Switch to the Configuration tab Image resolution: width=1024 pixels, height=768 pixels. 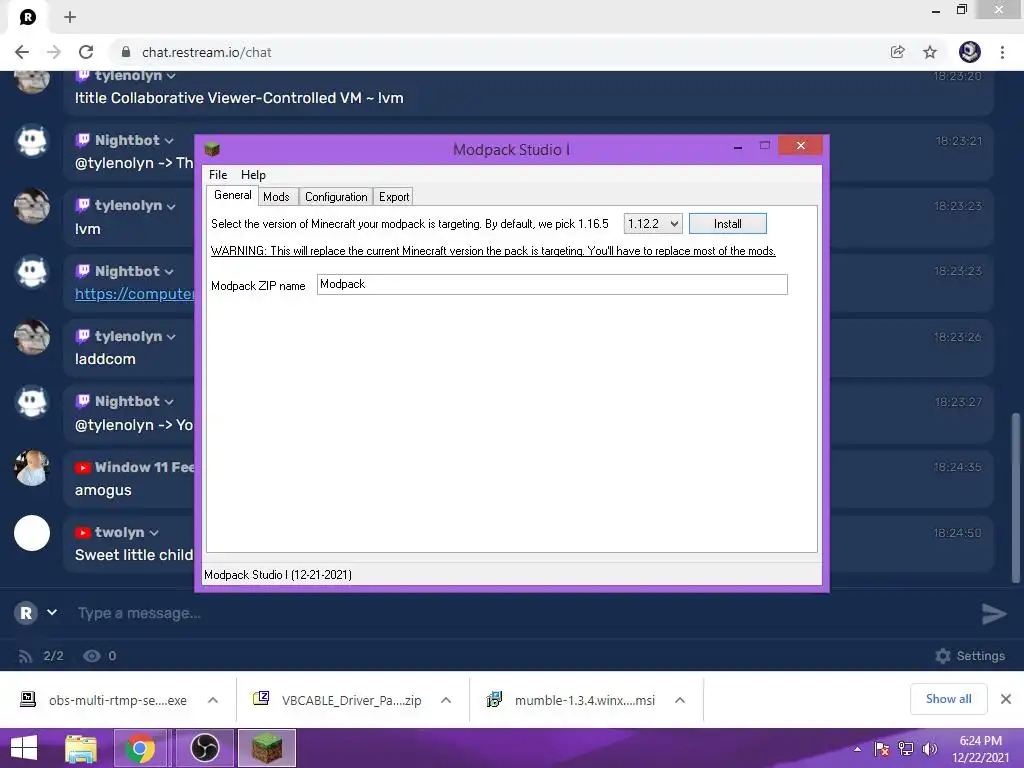[336, 197]
